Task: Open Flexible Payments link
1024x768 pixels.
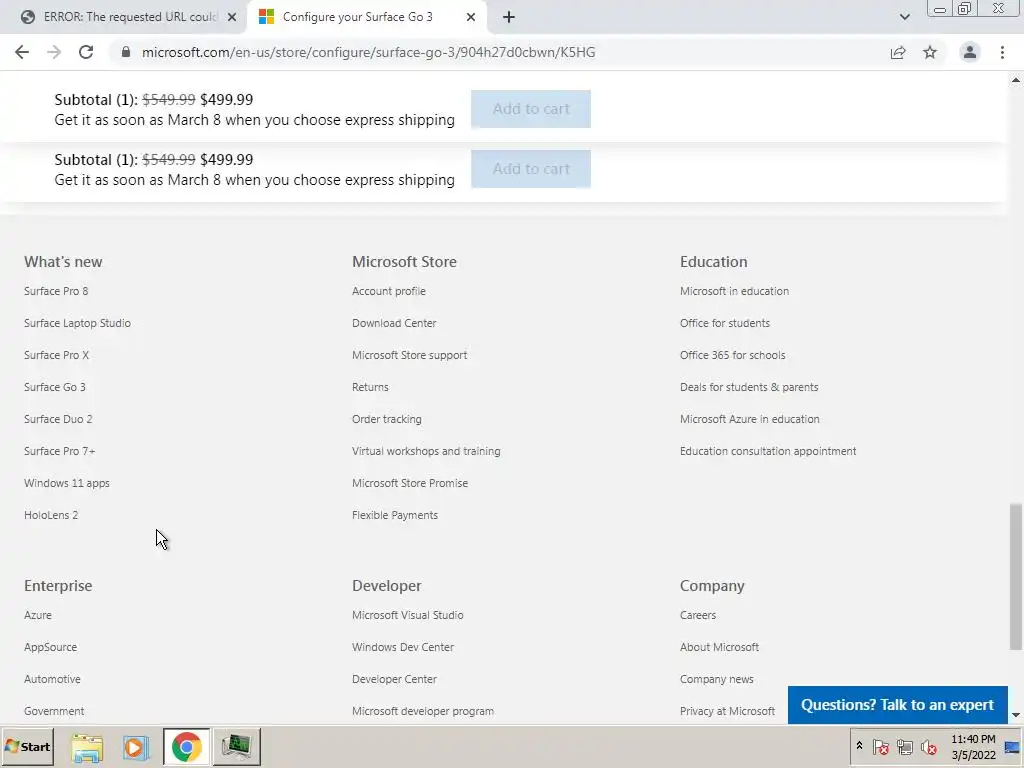Action: point(395,515)
